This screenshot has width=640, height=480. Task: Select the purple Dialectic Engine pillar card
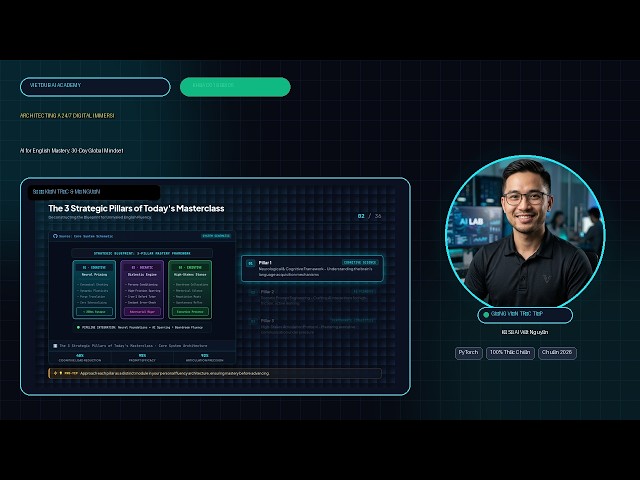(x=142, y=289)
